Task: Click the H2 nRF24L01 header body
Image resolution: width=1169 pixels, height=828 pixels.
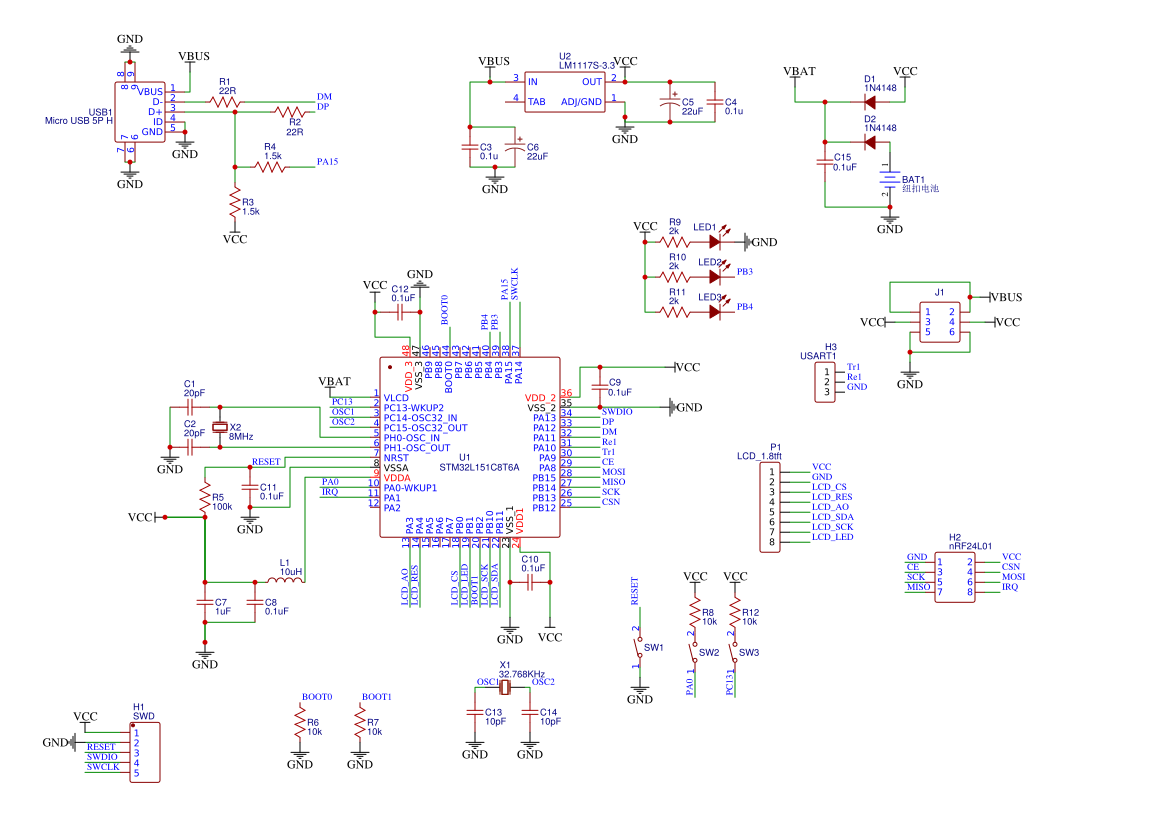Action: pos(955,577)
